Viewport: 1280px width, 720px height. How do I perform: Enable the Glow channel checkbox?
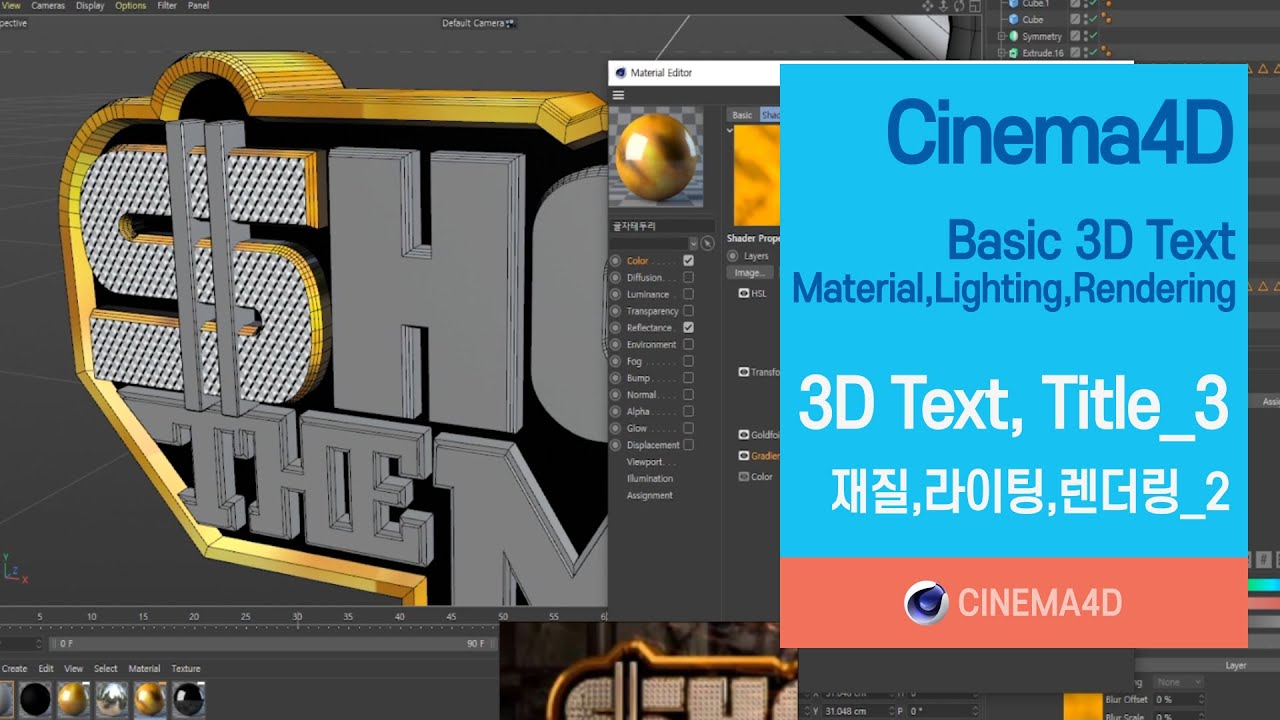pyautogui.click(x=688, y=428)
